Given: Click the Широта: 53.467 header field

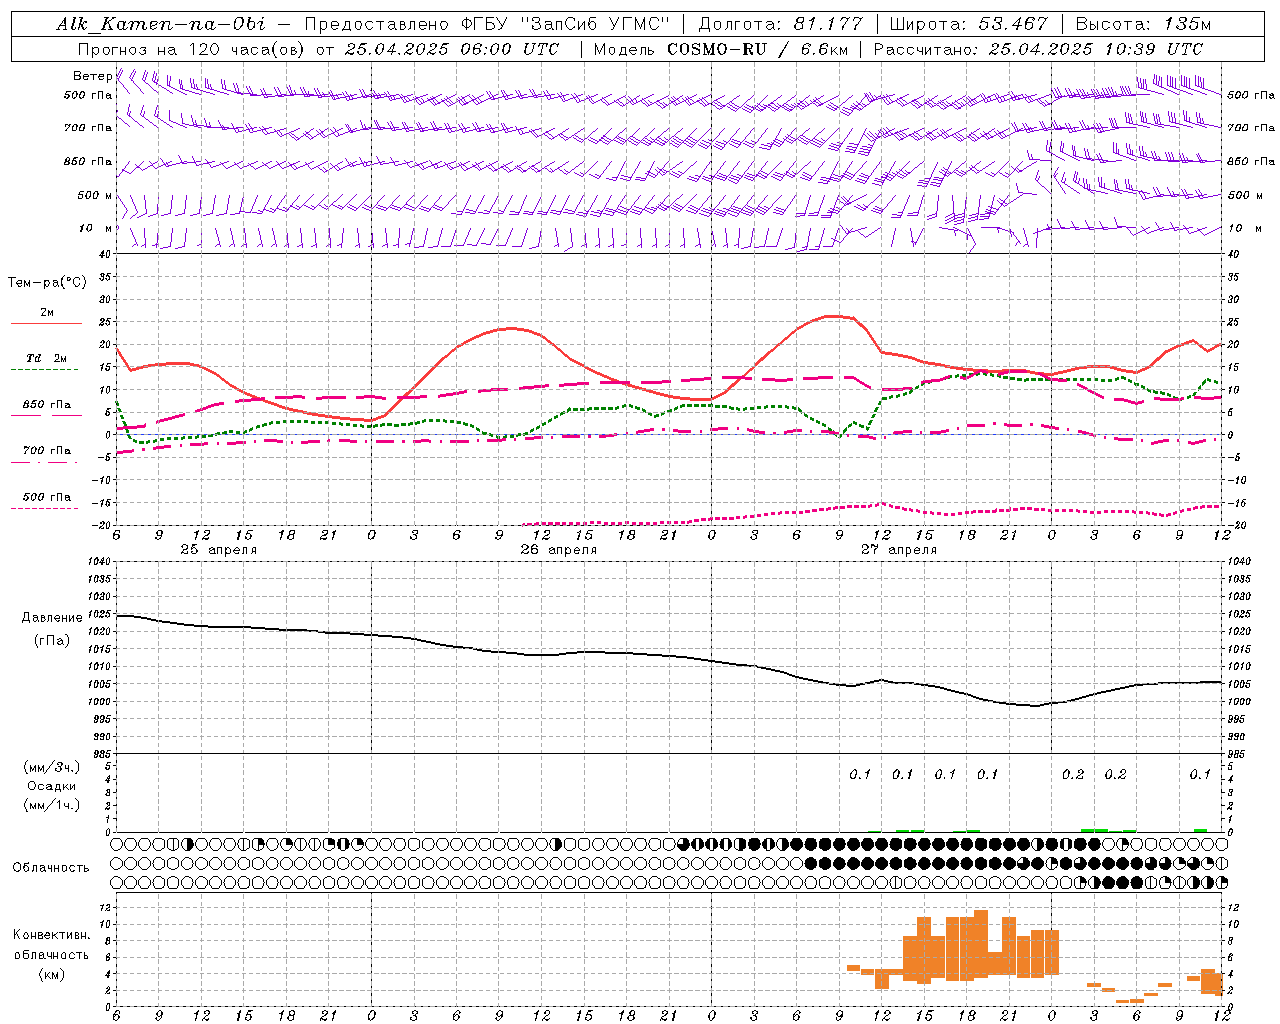Looking at the screenshot, I should pos(968,24).
